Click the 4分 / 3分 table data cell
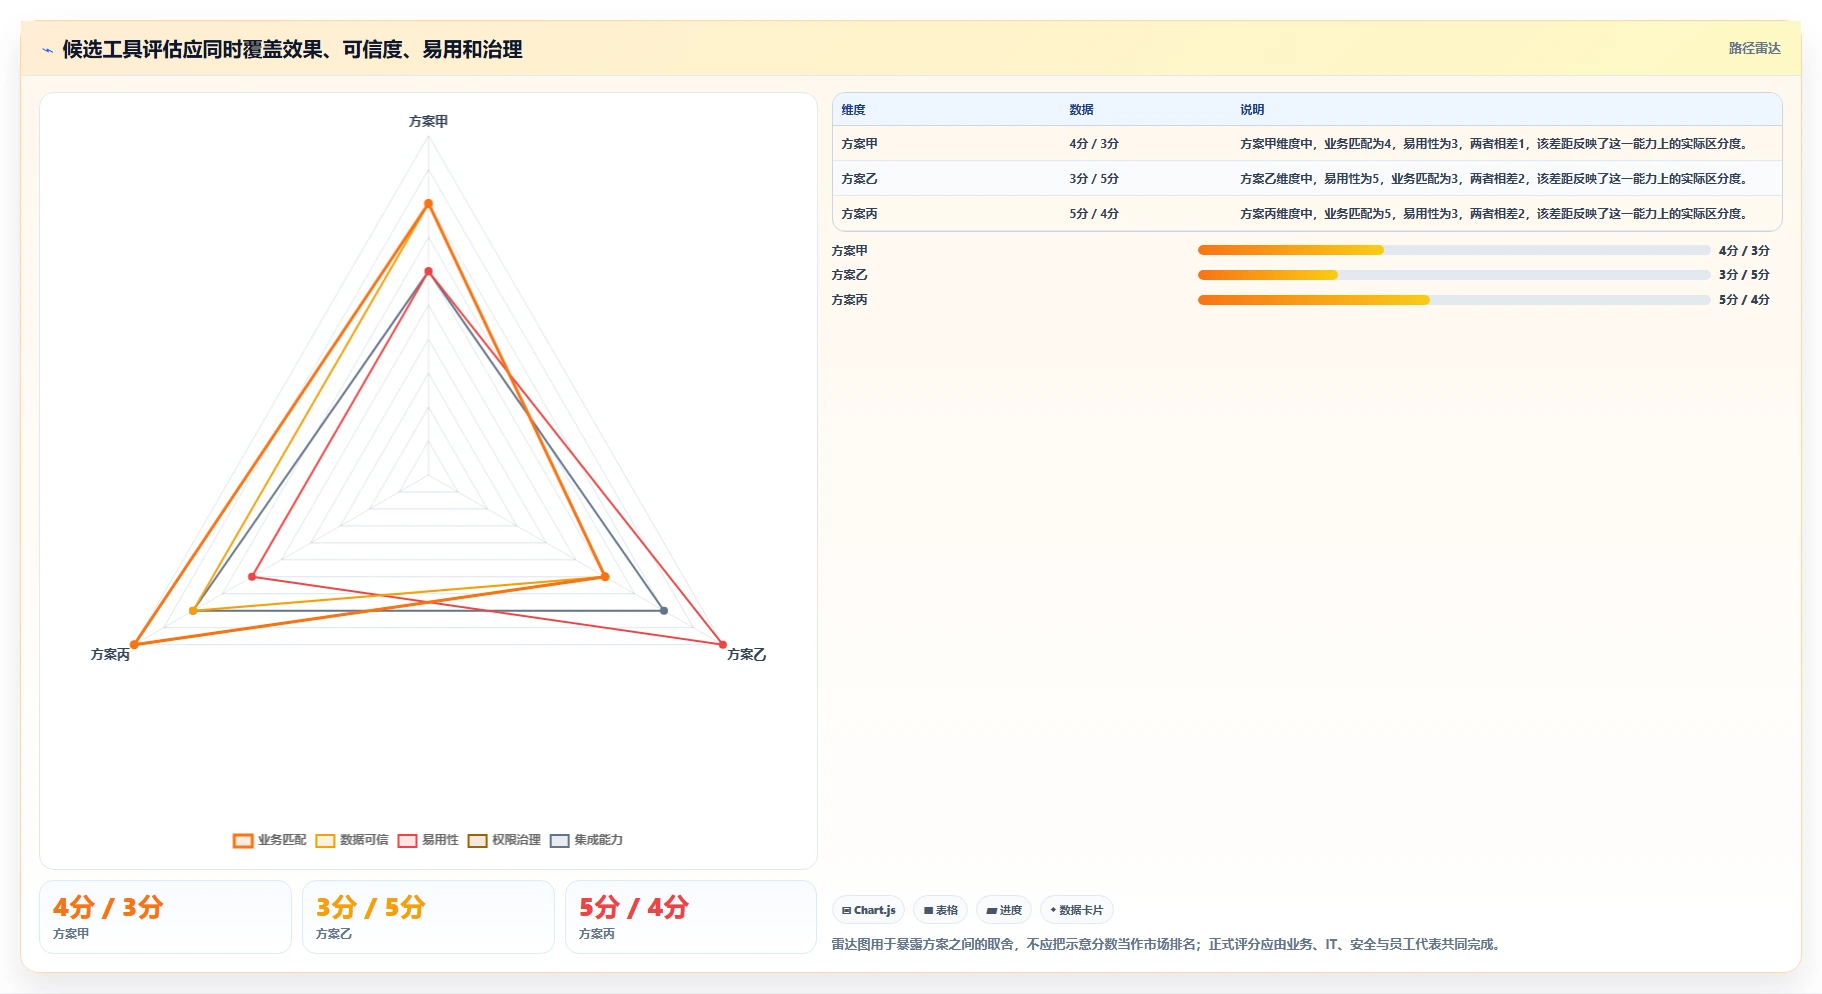1822x994 pixels. point(1094,144)
